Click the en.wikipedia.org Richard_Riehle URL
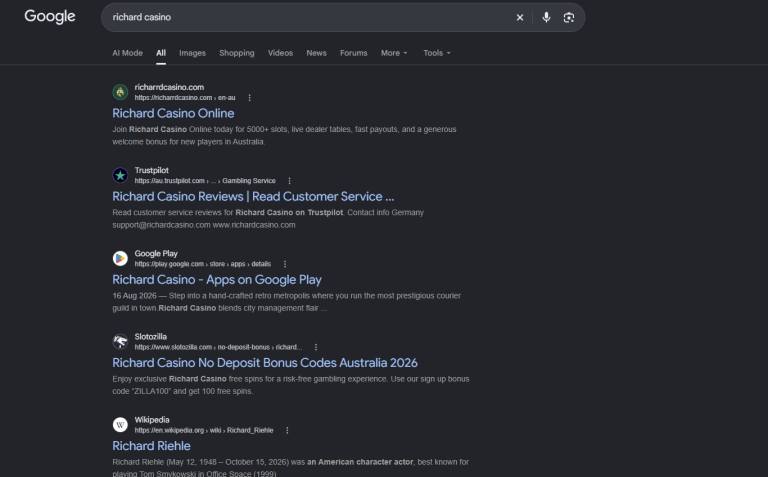This screenshot has width=768, height=477. click(x=204, y=430)
